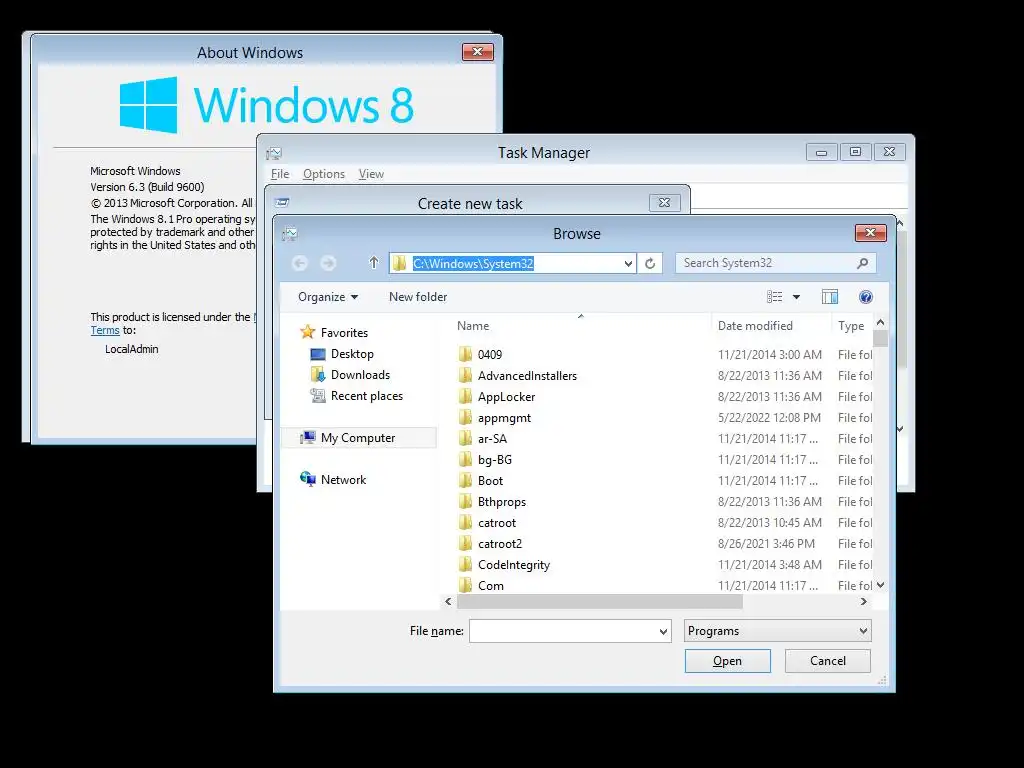Click the Create new task title icon
Image resolution: width=1024 pixels, height=768 pixels.
pos(282,202)
